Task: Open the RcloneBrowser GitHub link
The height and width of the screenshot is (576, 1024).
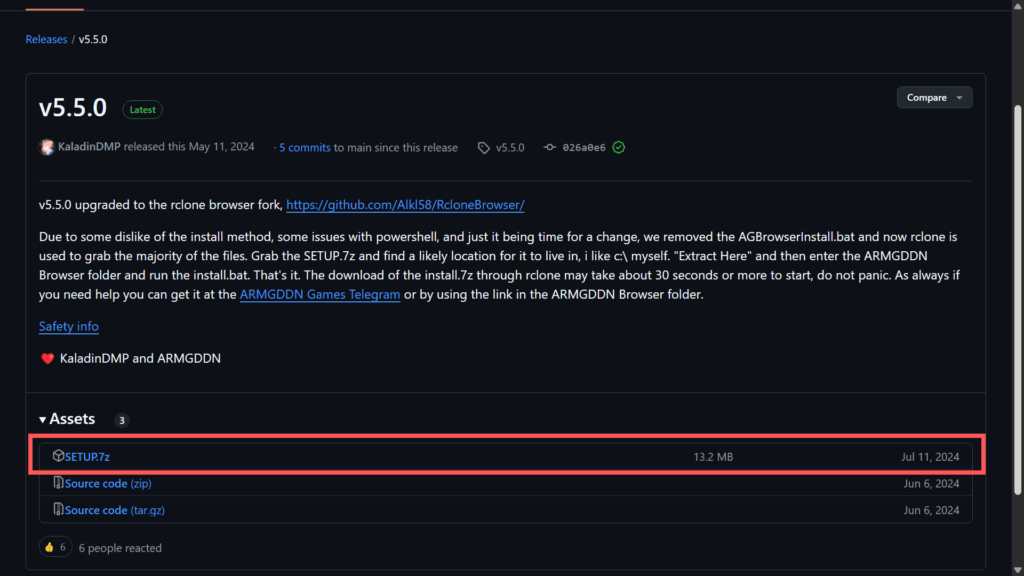Action: [405, 205]
